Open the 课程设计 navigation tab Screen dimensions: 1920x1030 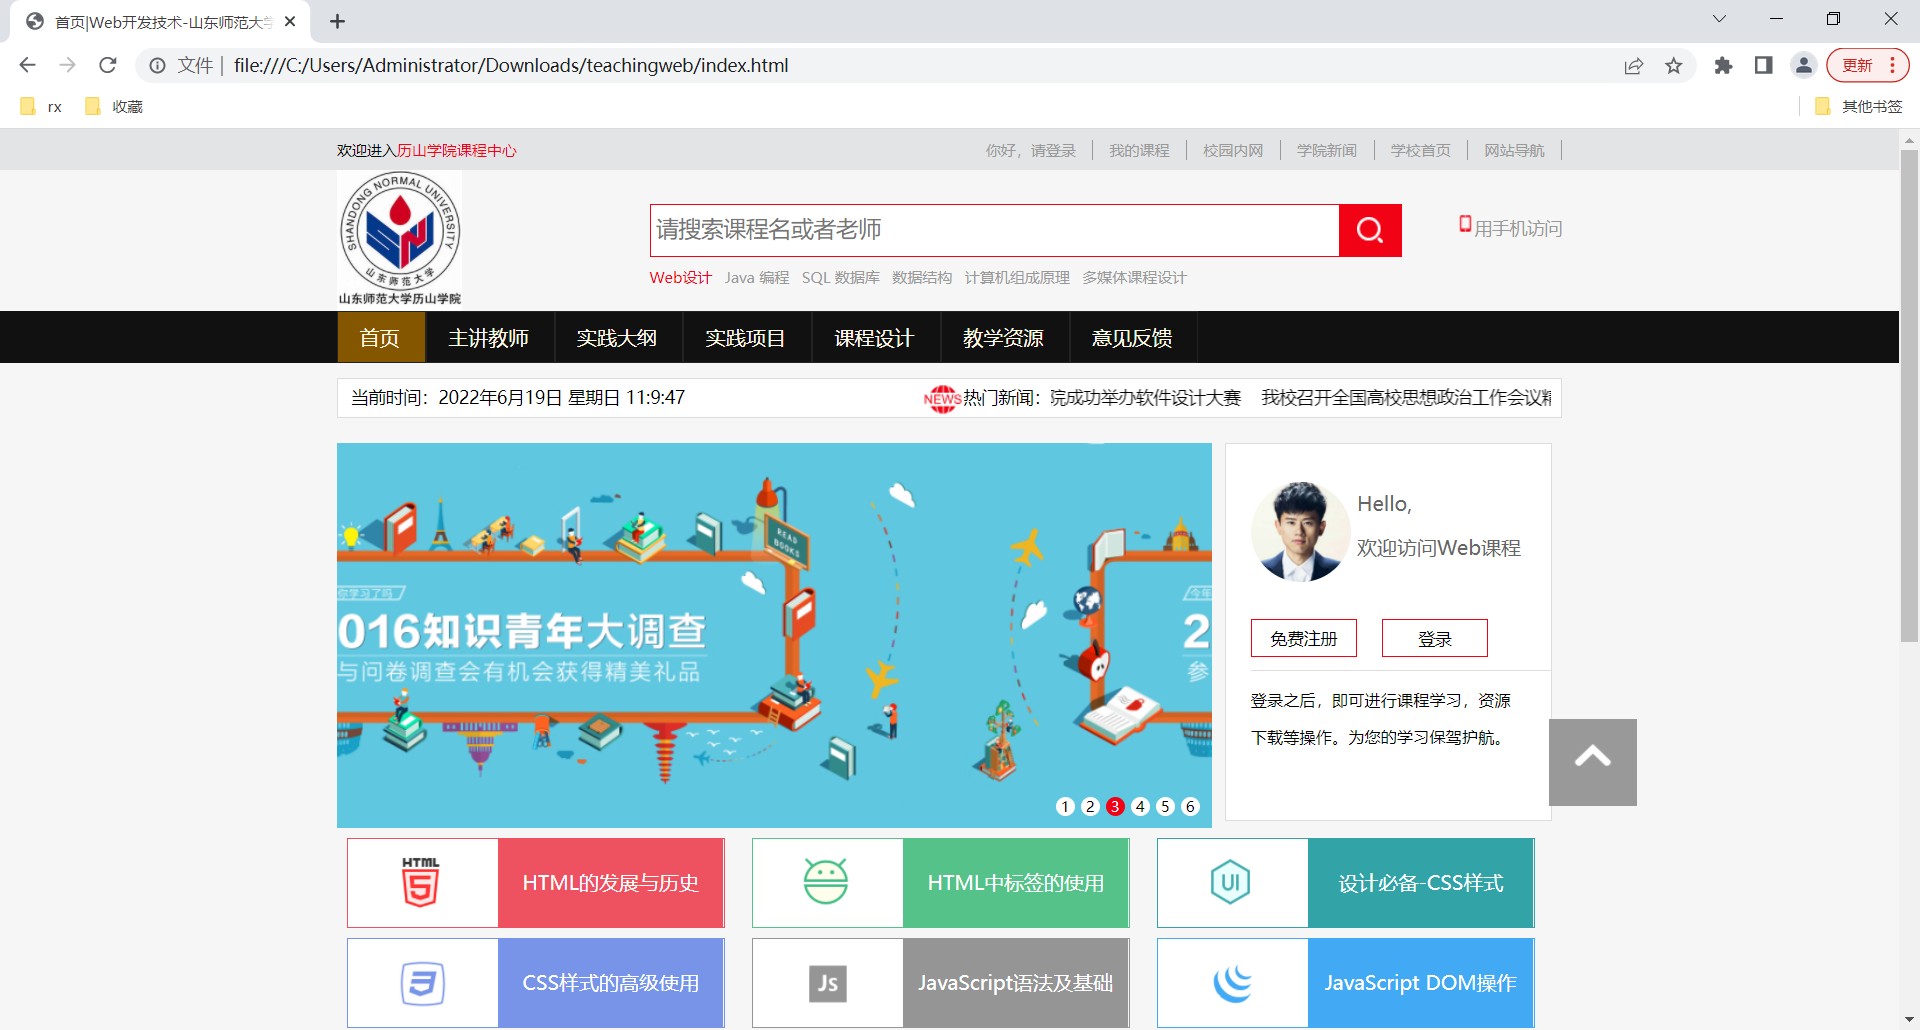tap(874, 338)
